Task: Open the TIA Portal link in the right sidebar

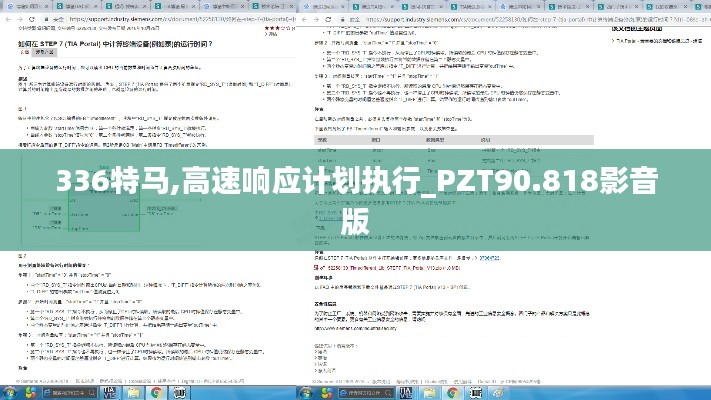Action: [x=657, y=41]
